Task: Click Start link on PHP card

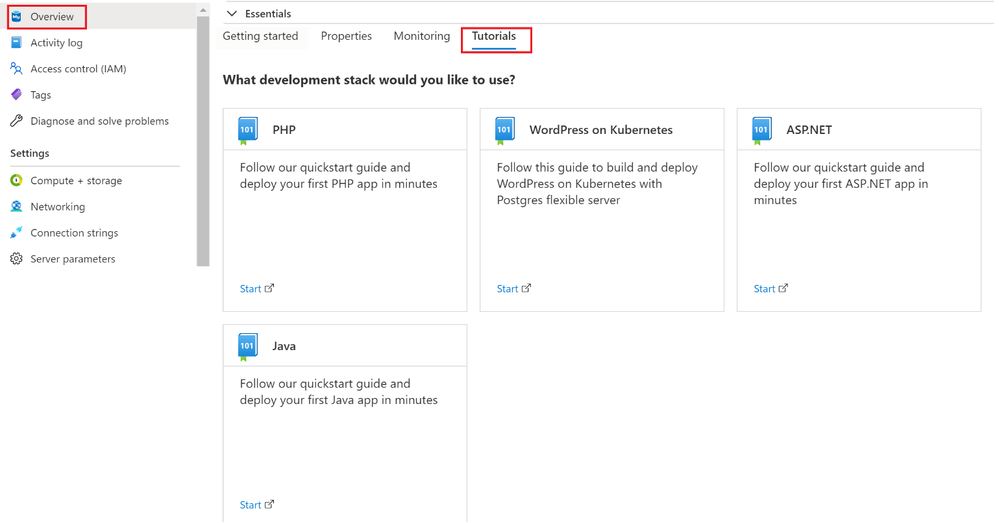Action: [250, 289]
